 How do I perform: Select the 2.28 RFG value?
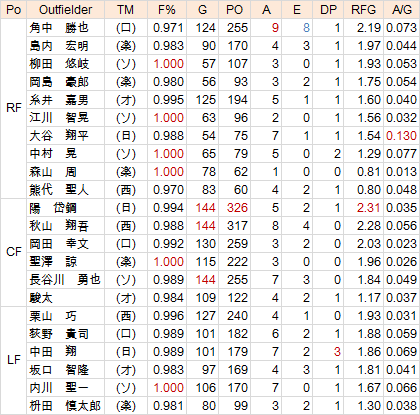[x=368, y=226]
